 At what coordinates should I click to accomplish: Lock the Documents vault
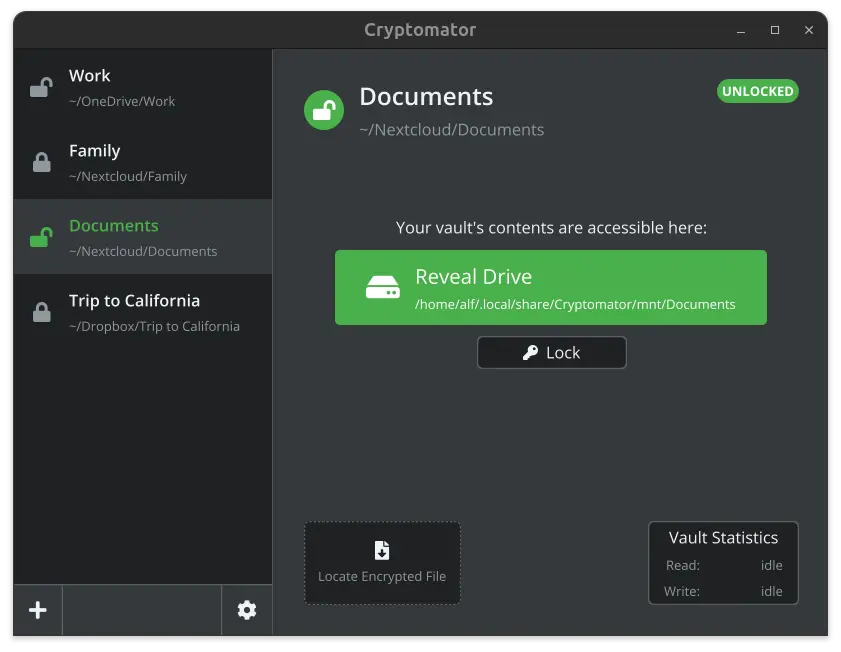[552, 352]
